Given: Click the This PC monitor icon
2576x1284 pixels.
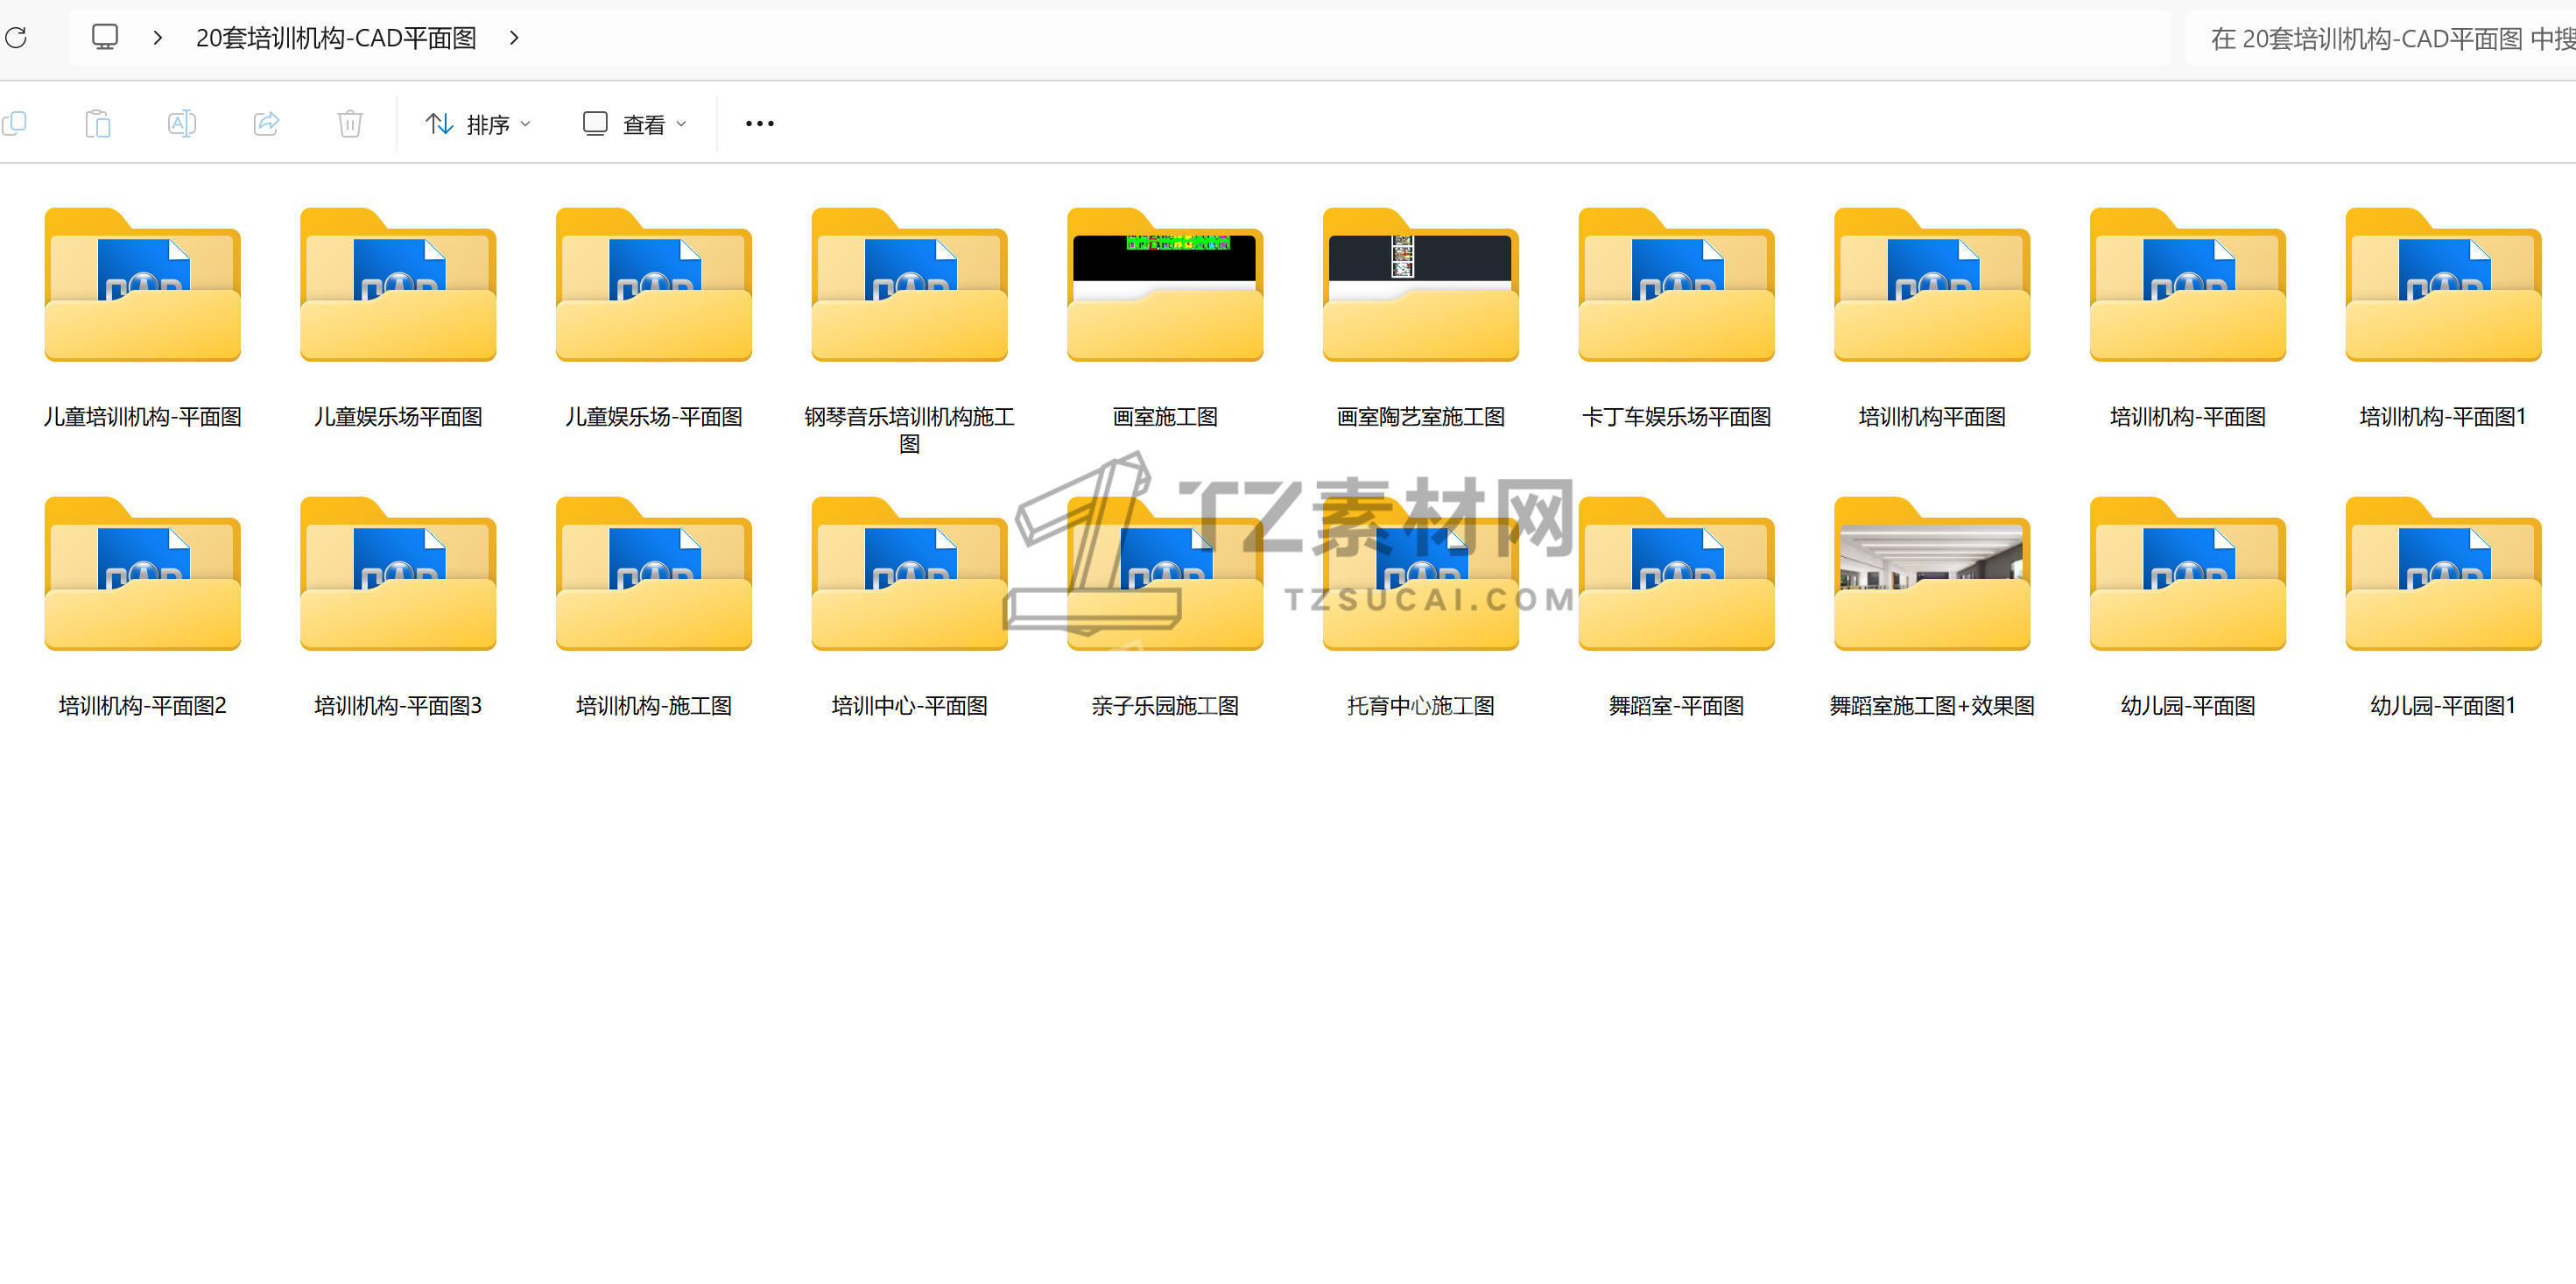Looking at the screenshot, I should (105, 38).
